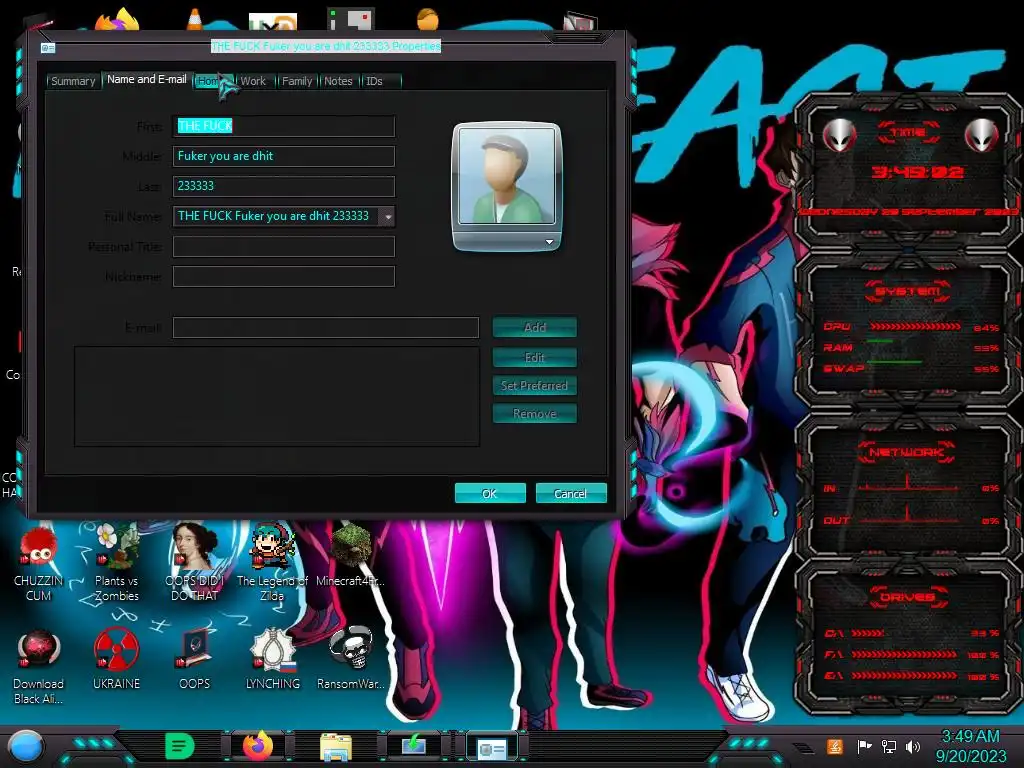This screenshot has height=768, width=1024.
Task: Switch to the Family tab
Action: coord(297,81)
